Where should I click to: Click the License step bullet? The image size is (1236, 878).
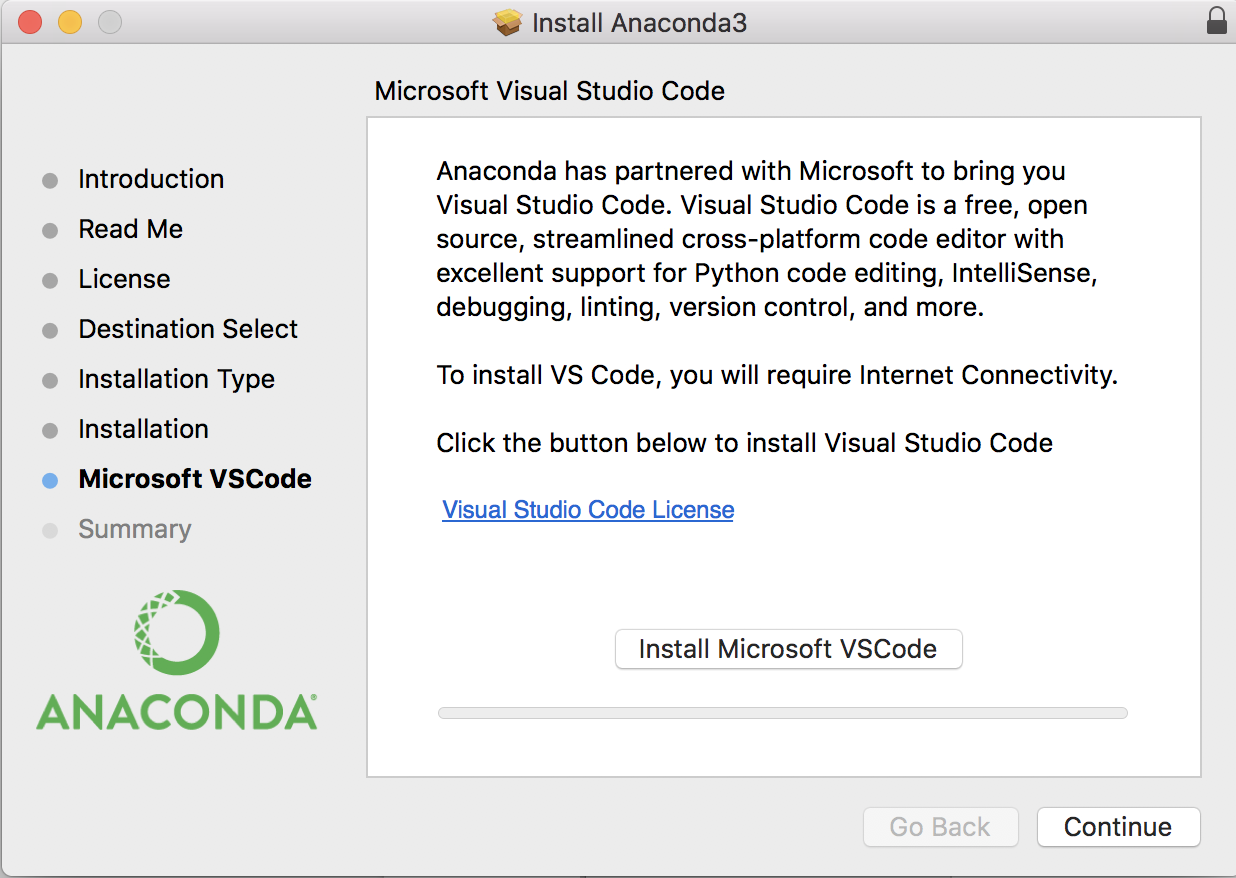50,281
